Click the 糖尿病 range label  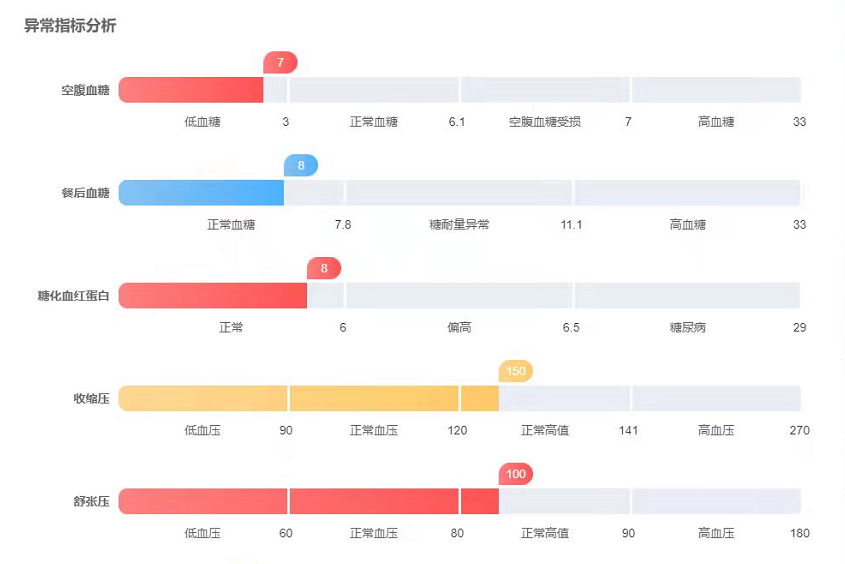(688, 328)
